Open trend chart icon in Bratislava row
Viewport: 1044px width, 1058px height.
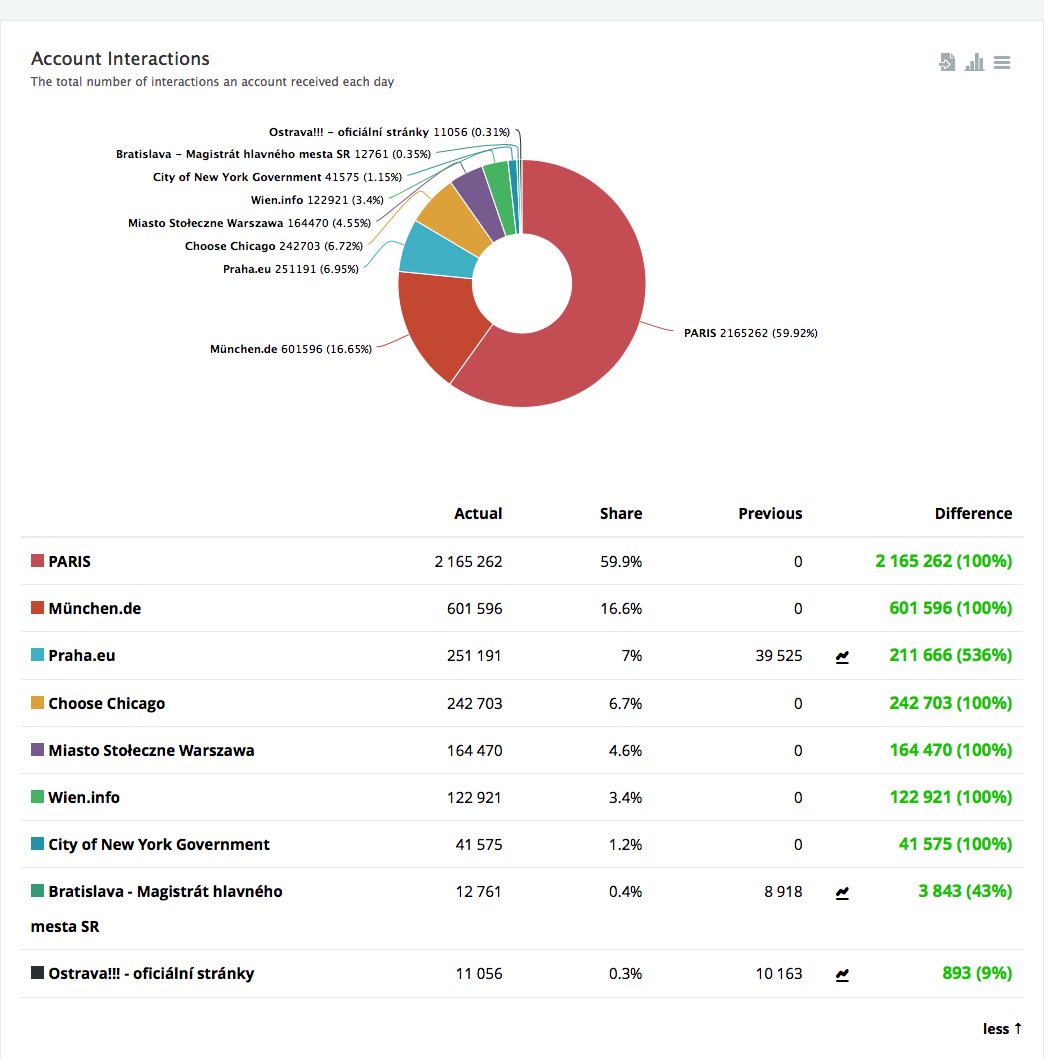[842, 893]
